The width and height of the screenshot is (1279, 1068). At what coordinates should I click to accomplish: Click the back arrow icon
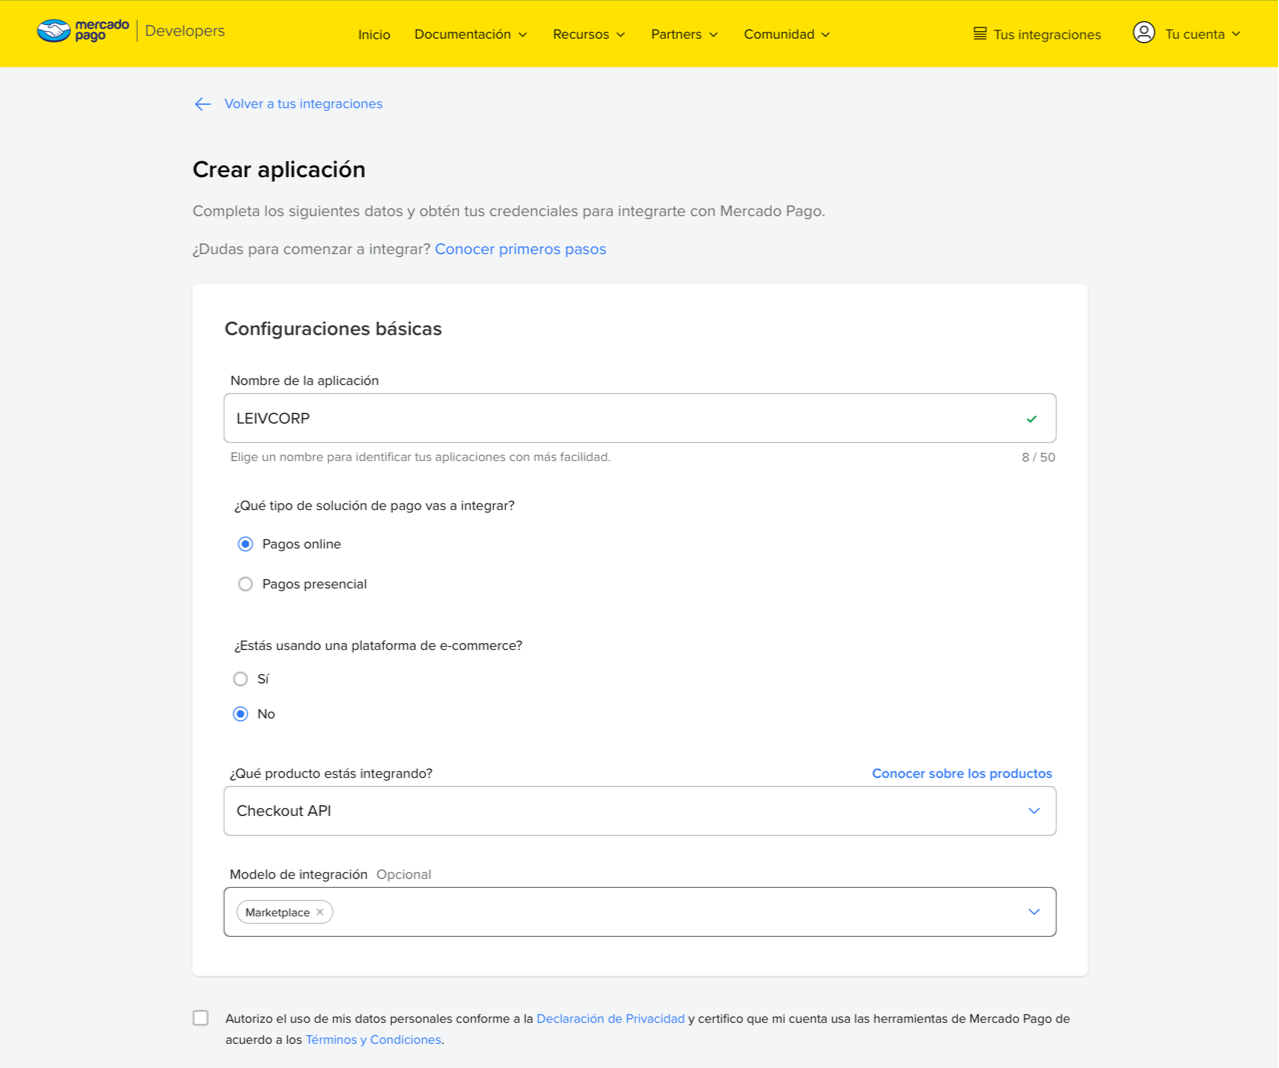coord(203,104)
